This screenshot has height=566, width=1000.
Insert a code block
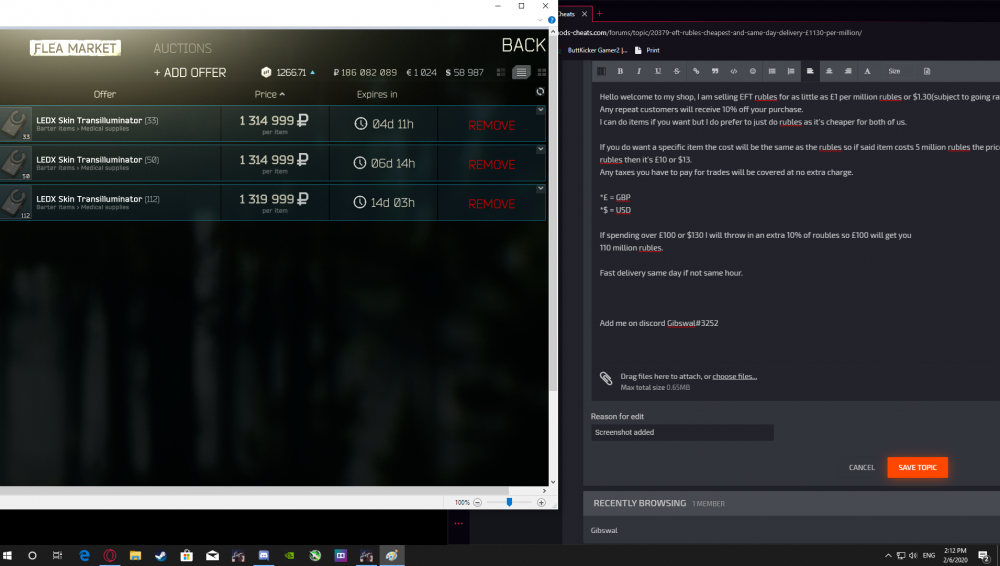734,71
